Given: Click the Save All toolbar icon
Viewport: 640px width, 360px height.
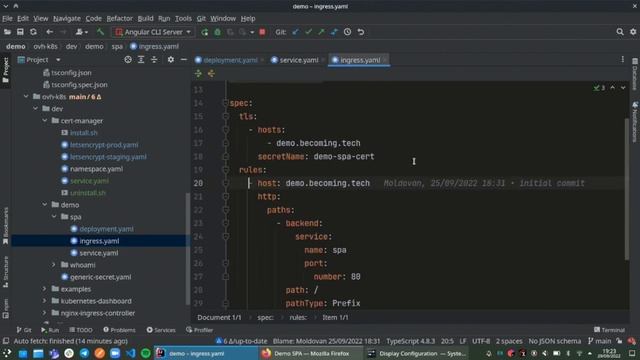Looking at the screenshot, I should [x=20, y=32].
